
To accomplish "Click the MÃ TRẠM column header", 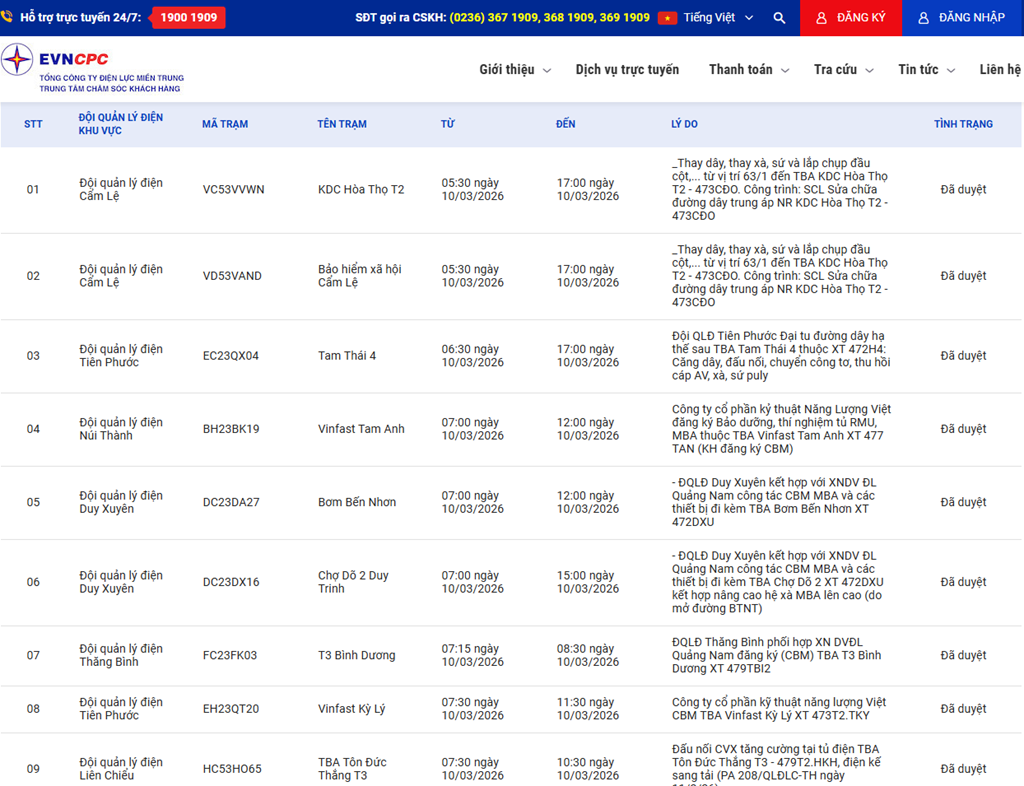I will [225, 124].
